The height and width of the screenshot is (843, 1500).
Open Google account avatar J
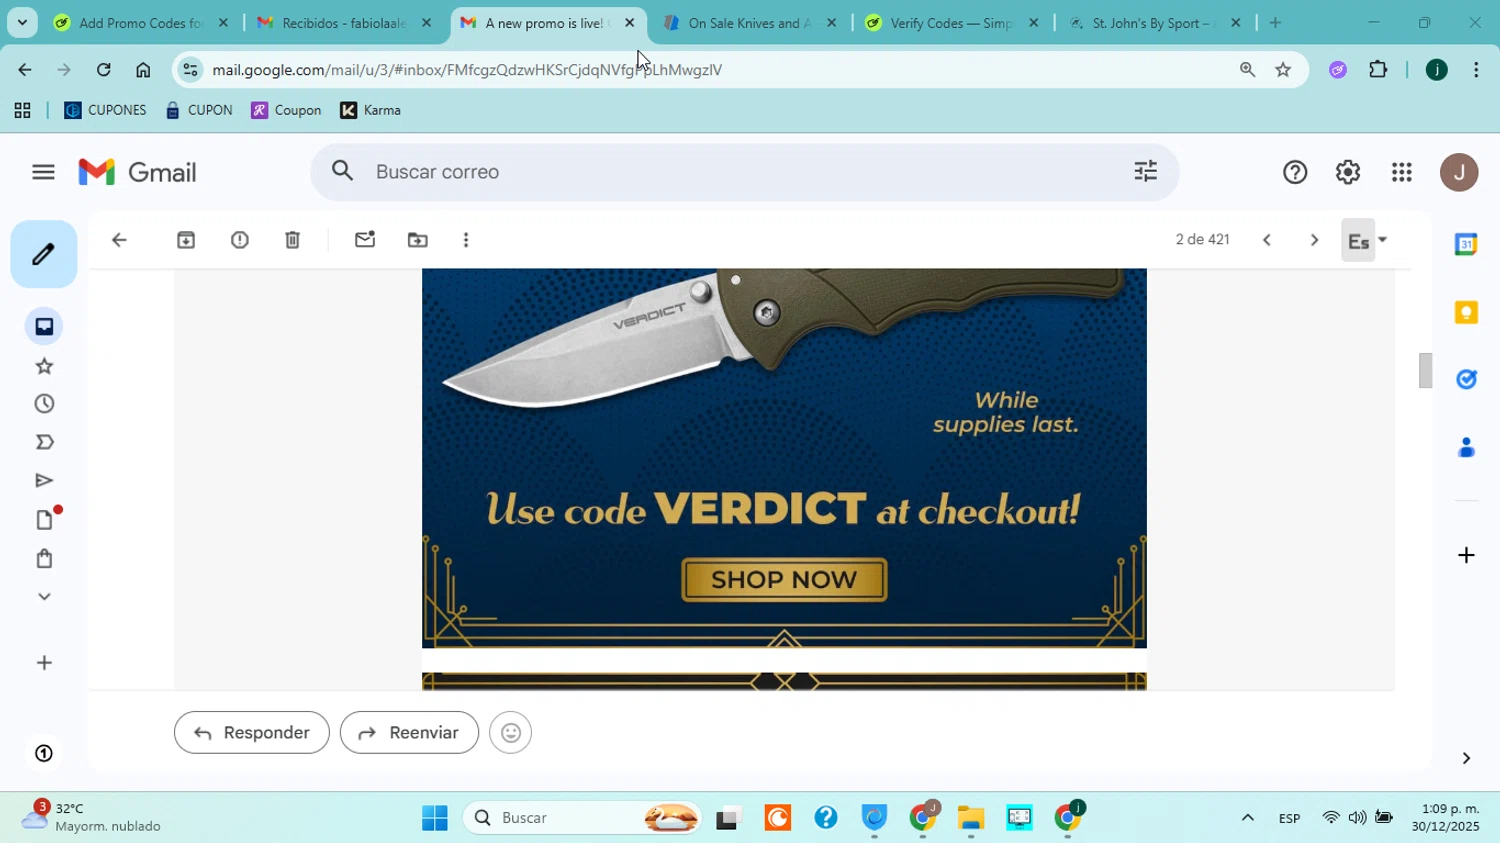point(1459,172)
